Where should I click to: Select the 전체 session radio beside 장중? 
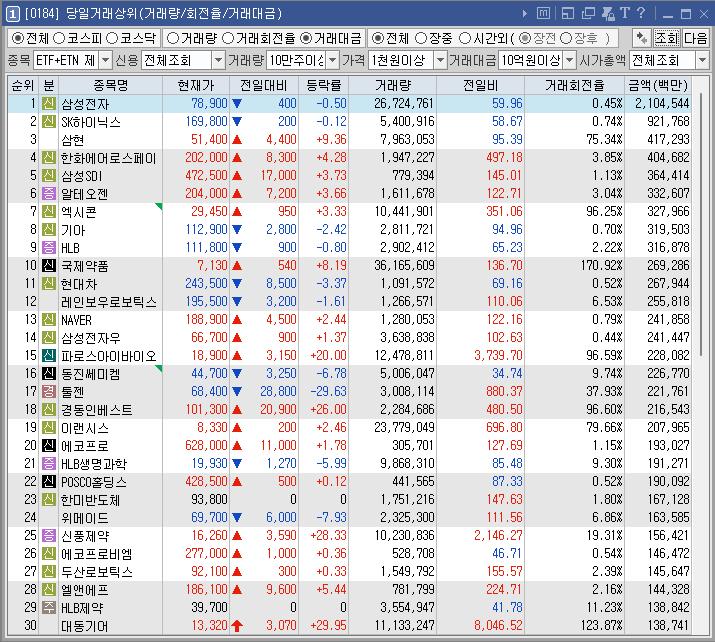tap(378, 38)
